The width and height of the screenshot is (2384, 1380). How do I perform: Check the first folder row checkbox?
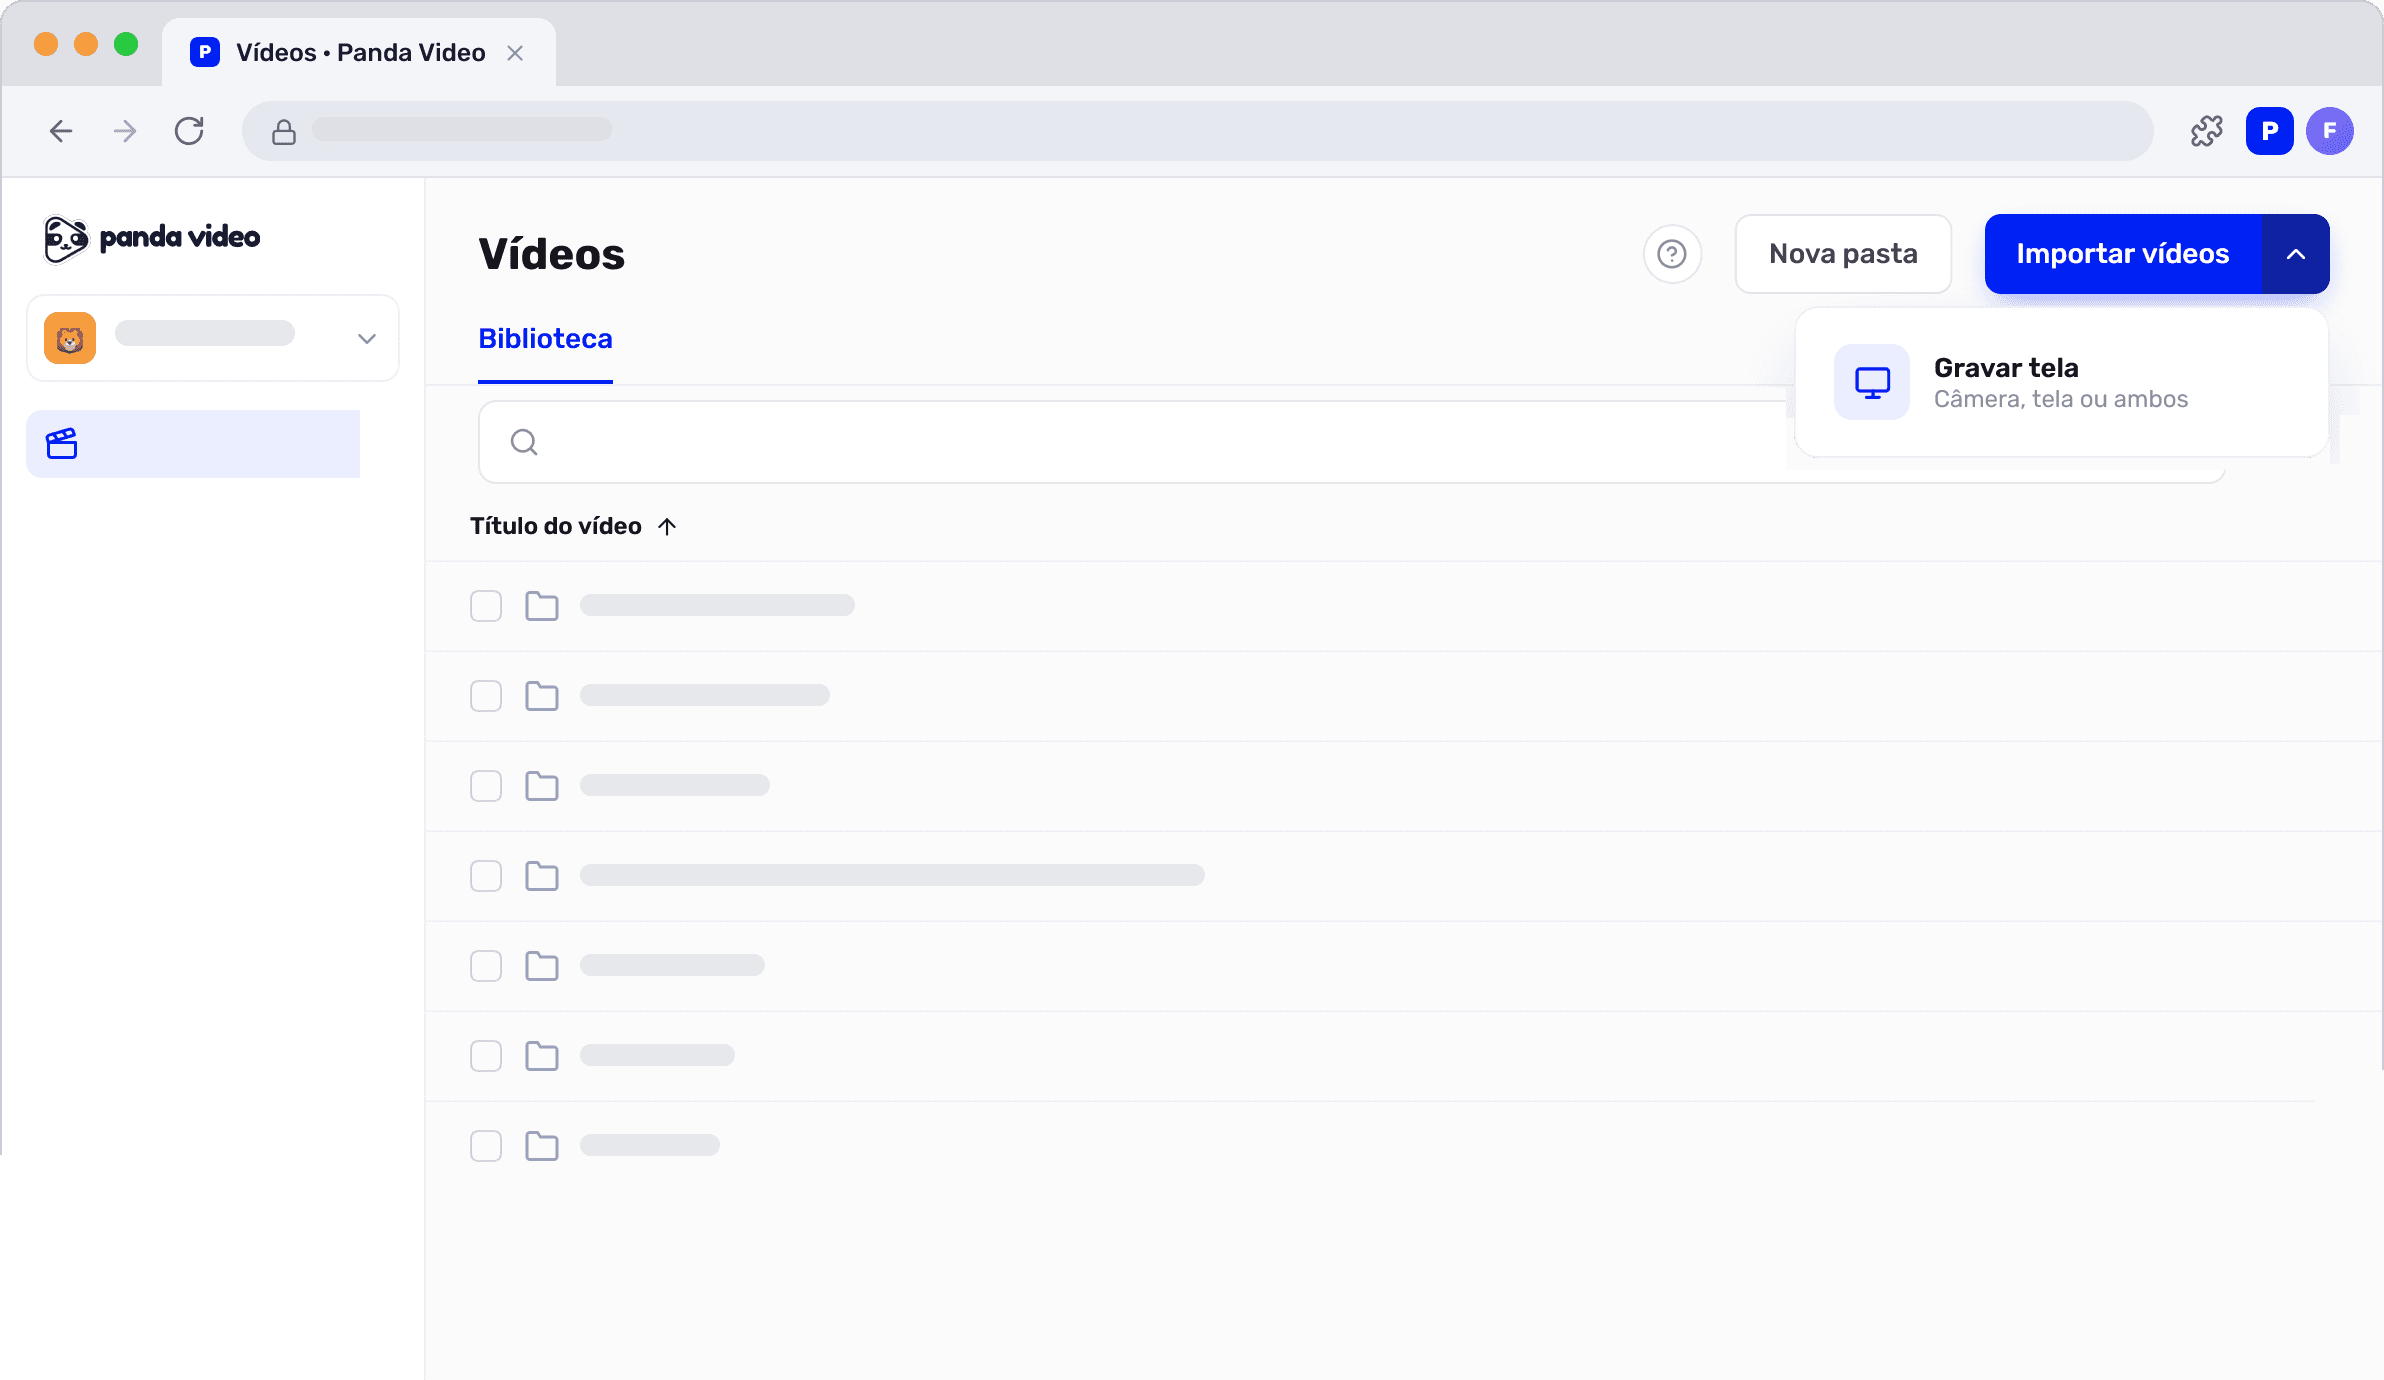coord(486,606)
